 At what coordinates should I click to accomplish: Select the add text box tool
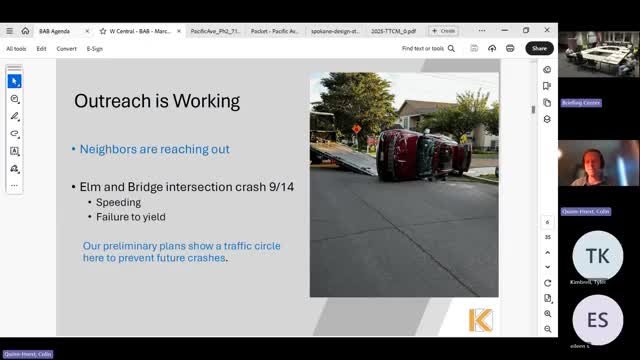coord(15,151)
